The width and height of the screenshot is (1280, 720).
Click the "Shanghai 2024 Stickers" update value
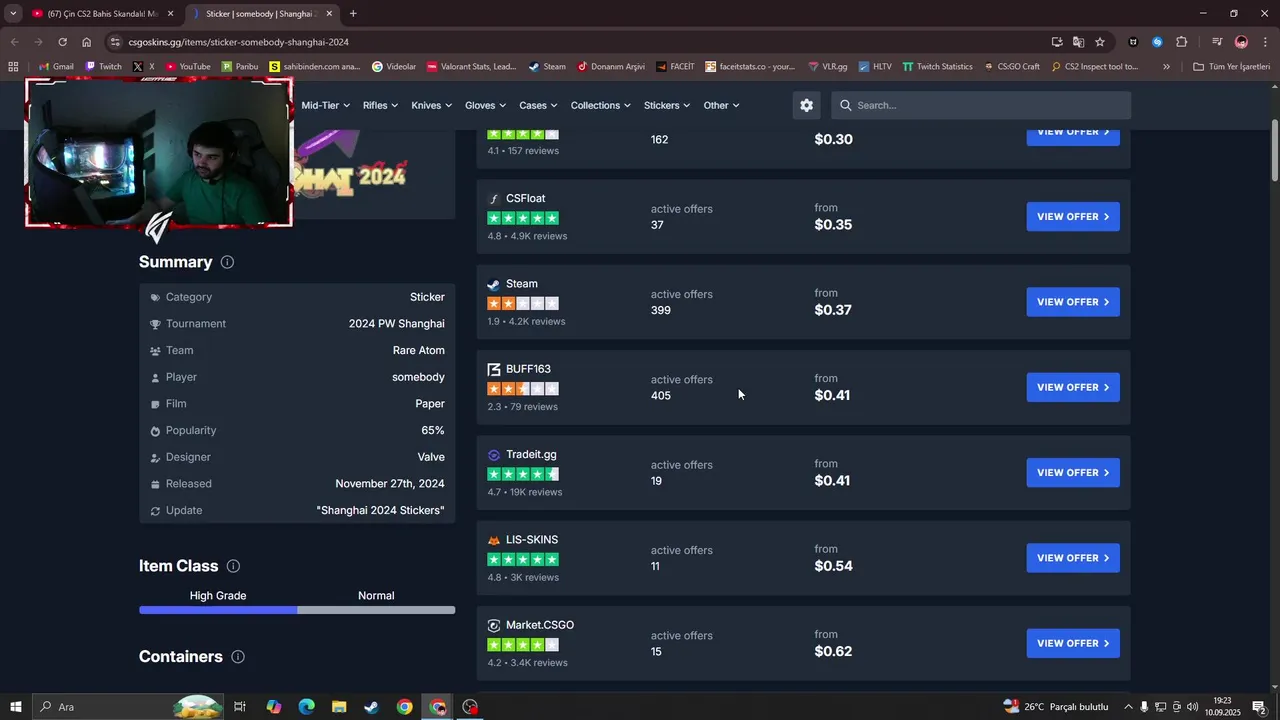380,511
